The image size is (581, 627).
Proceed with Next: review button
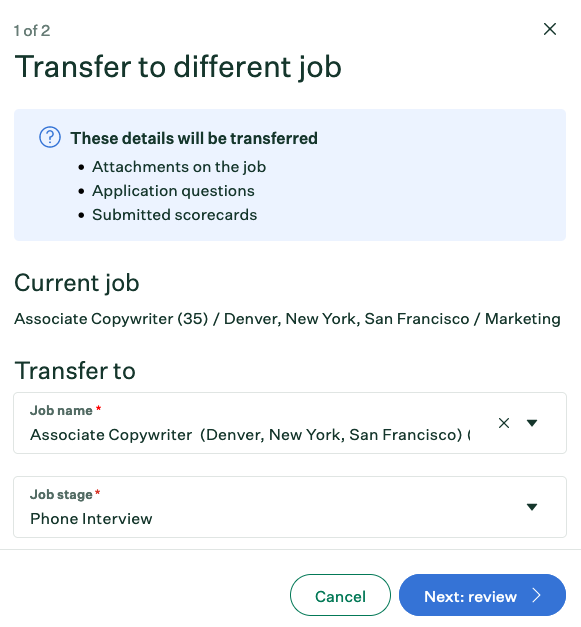pyautogui.click(x=482, y=595)
